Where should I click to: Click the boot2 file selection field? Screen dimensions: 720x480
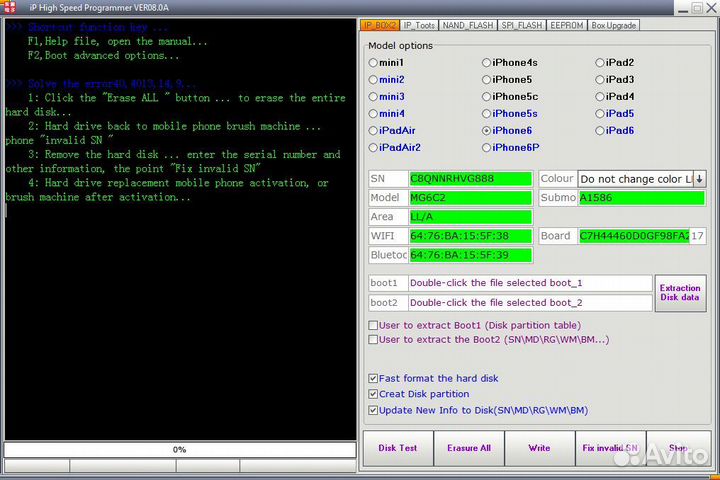pyautogui.click(x=530, y=303)
